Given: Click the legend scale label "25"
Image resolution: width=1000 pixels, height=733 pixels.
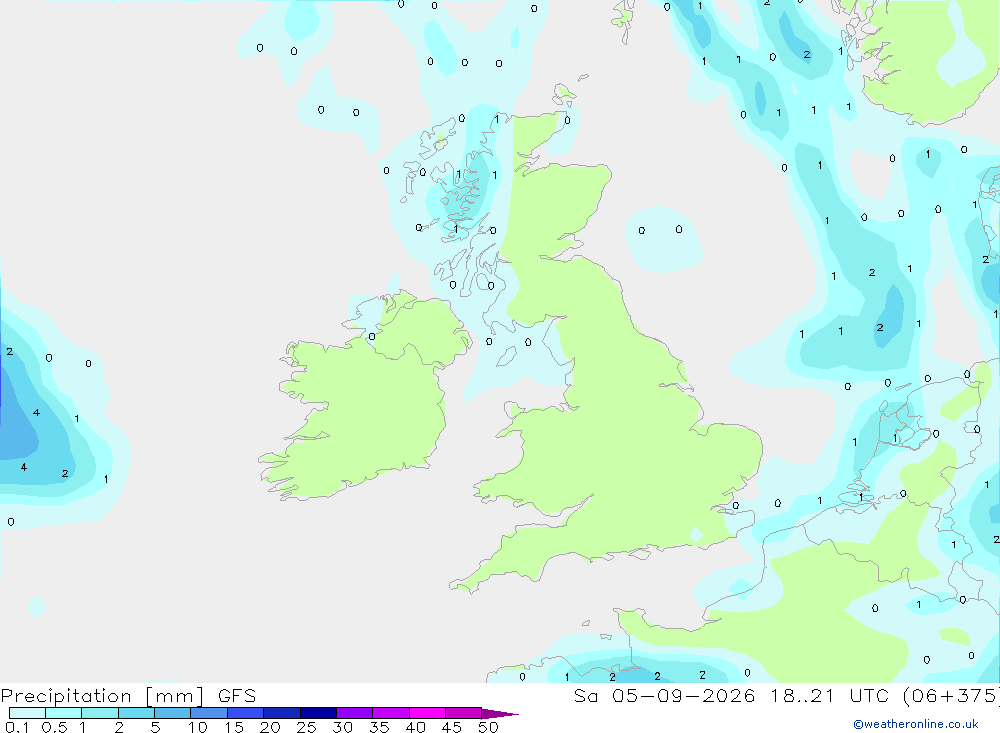Looking at the screenshot, I should [x=306, y=727].
